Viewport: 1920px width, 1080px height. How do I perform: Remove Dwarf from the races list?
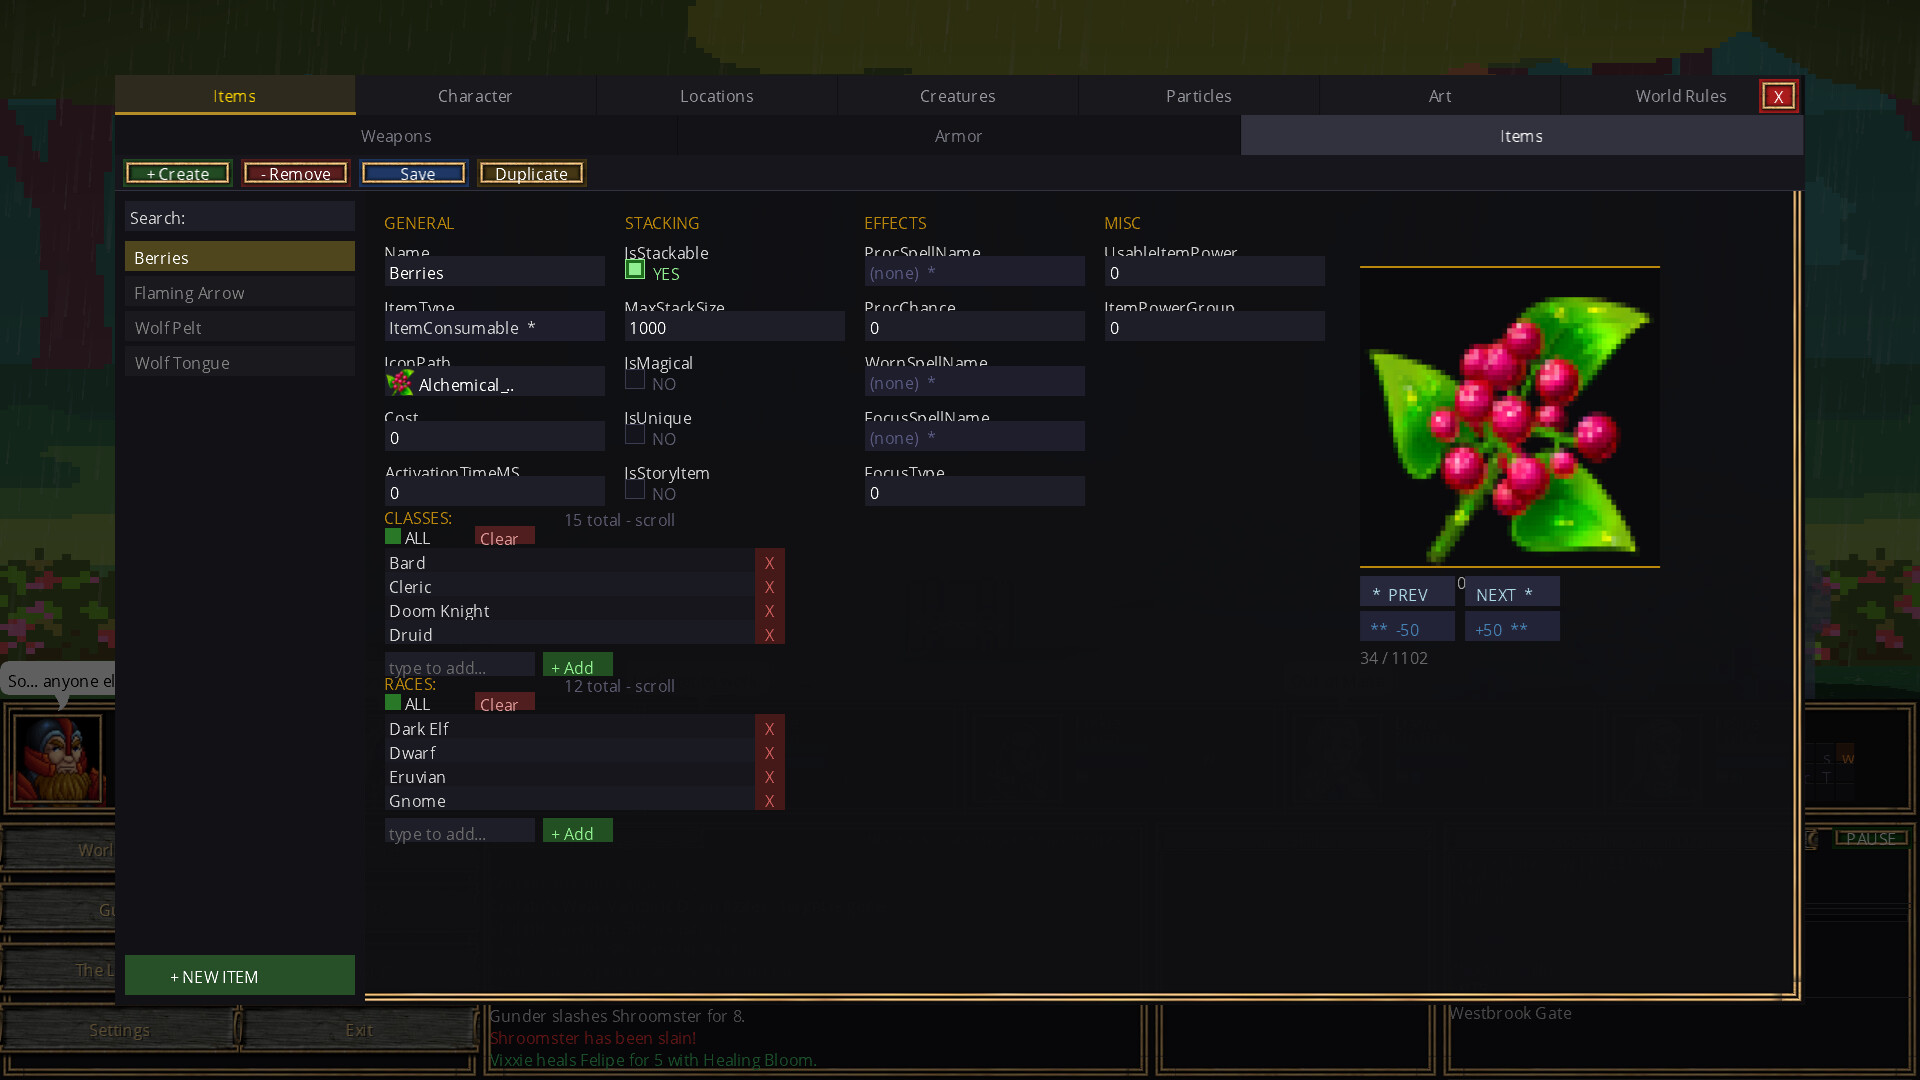click(769, 752)
